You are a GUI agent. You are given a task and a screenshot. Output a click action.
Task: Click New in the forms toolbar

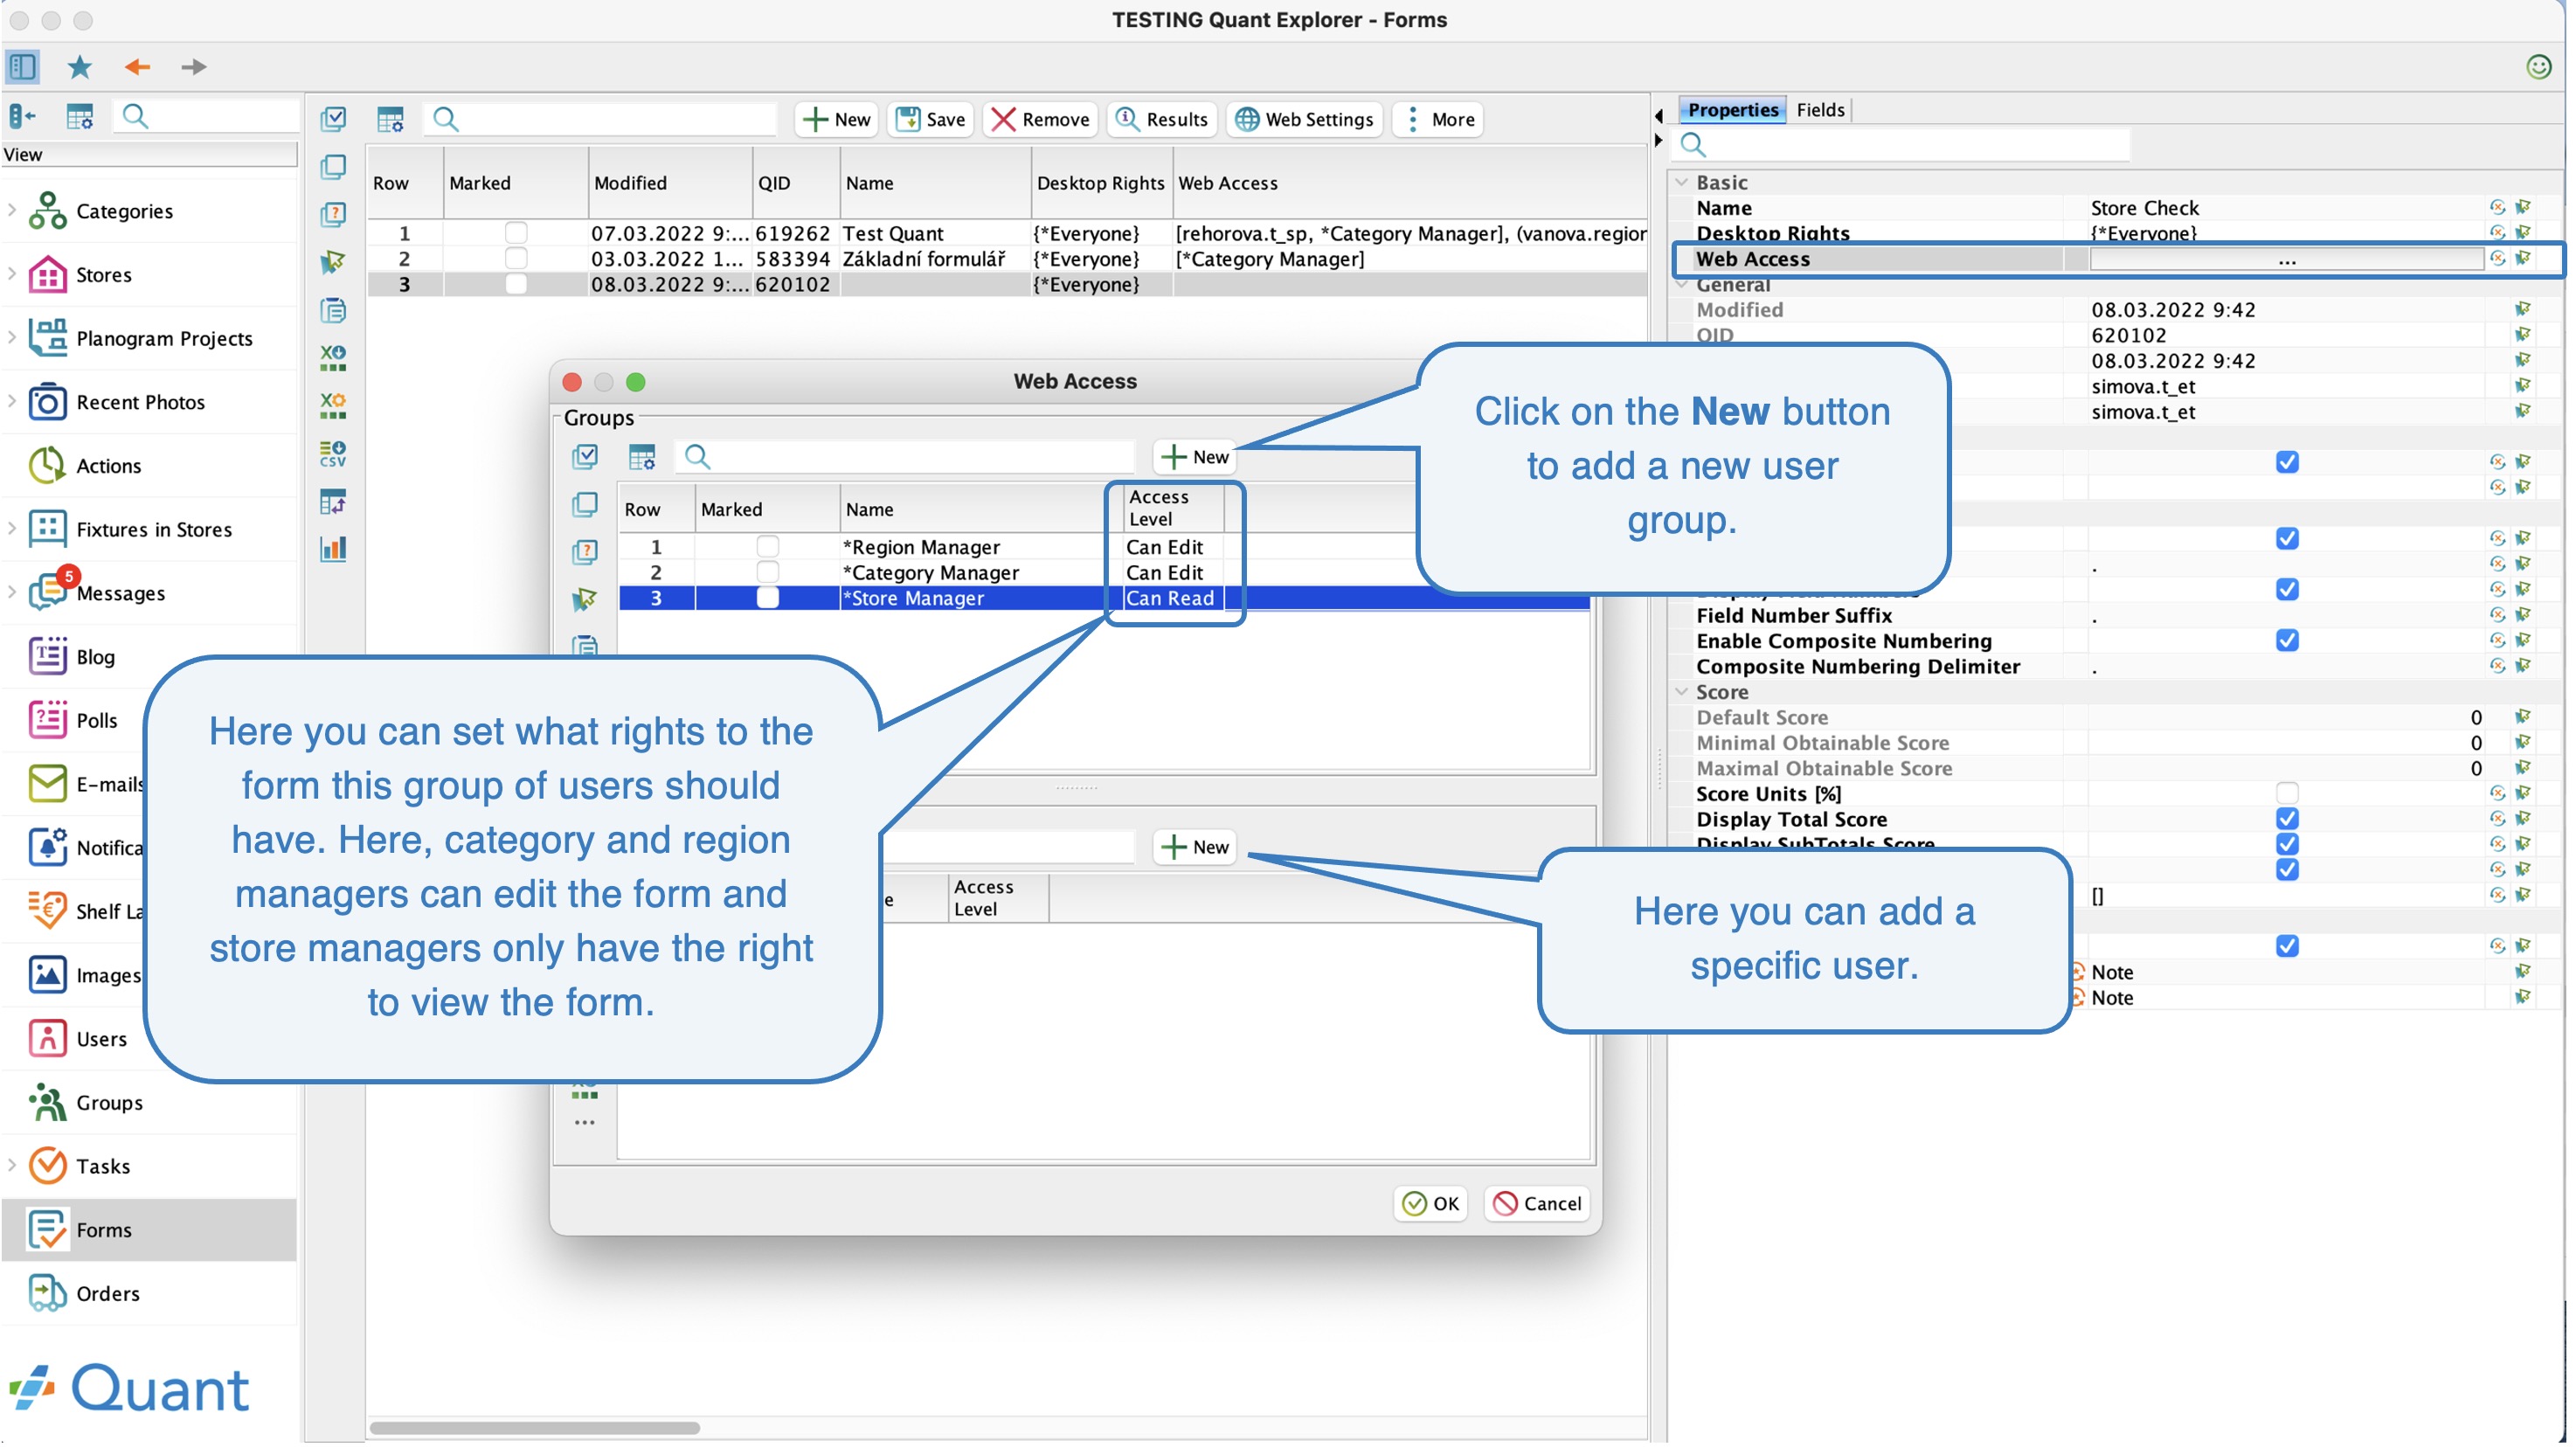tap(837, 120)
